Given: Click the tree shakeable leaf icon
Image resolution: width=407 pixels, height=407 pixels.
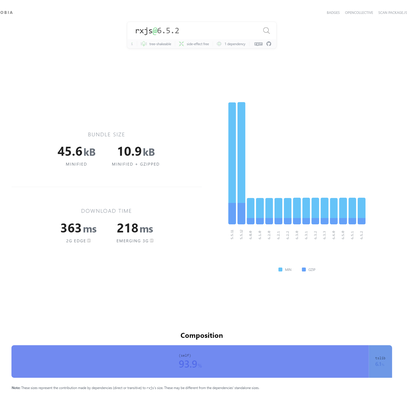Looking at the screenshot, I should (144, 44).
